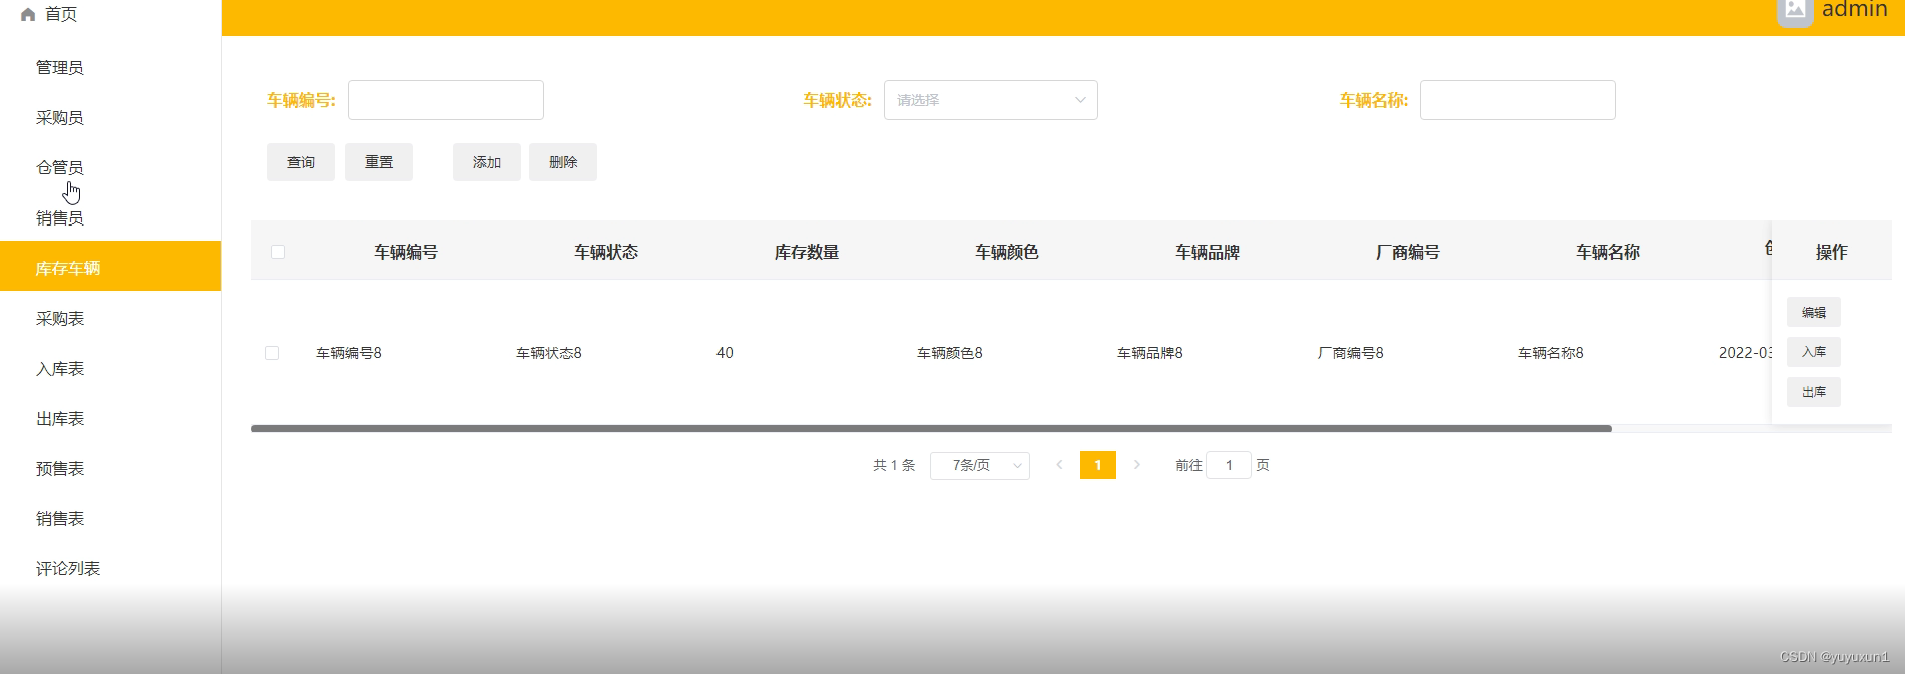Click 入库 button in the row

[x=1814, y=352]
